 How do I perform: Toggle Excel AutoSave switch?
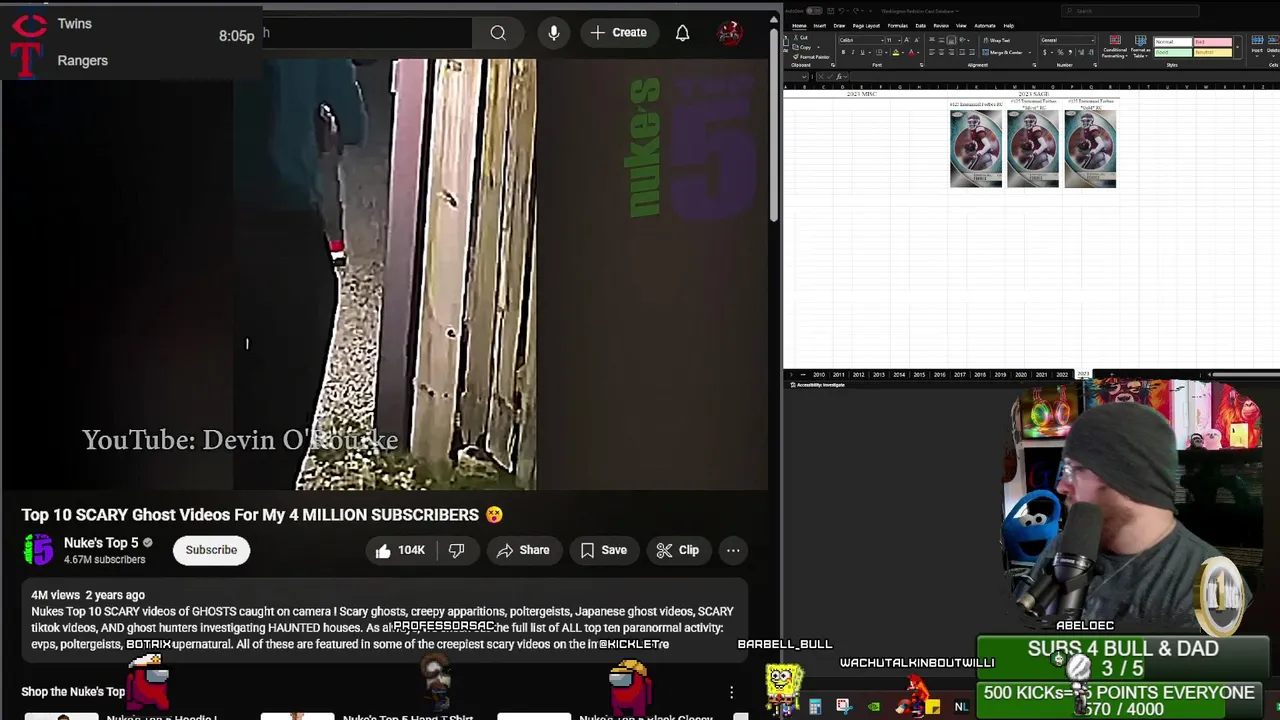(814, 11)
